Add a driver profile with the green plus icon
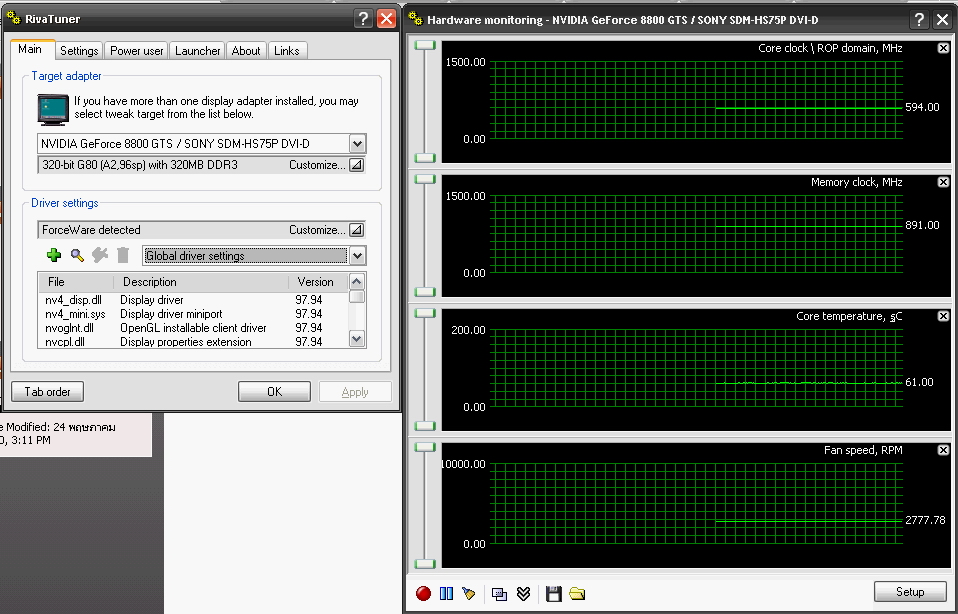958x614 pixels. click(x=54, y=255)
